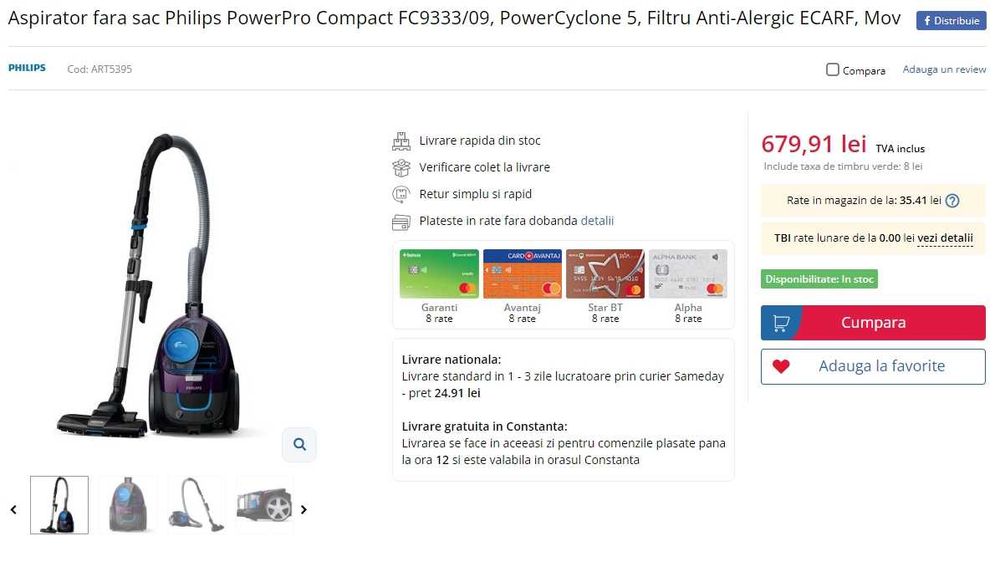Viewport: 1000px width, 567px height.
Task: Click the shopping cart icon on Cumpara button
Action: coord(782,323)
